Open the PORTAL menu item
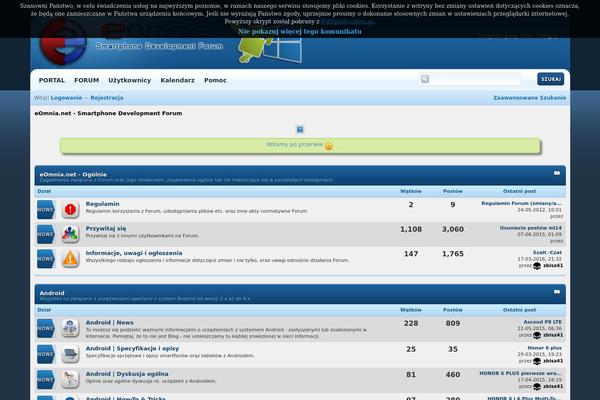The width and height of the screenshot is (600, 400). [52, 80]
